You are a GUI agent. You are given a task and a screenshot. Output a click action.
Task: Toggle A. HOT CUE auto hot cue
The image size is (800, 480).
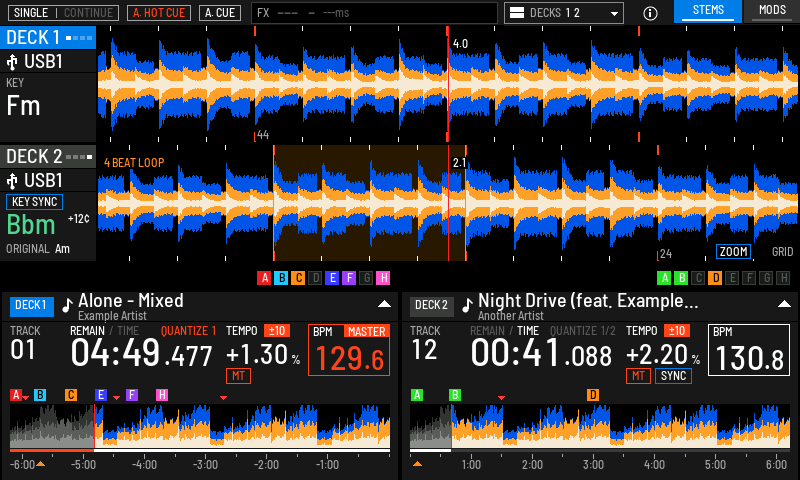point(159,13)
